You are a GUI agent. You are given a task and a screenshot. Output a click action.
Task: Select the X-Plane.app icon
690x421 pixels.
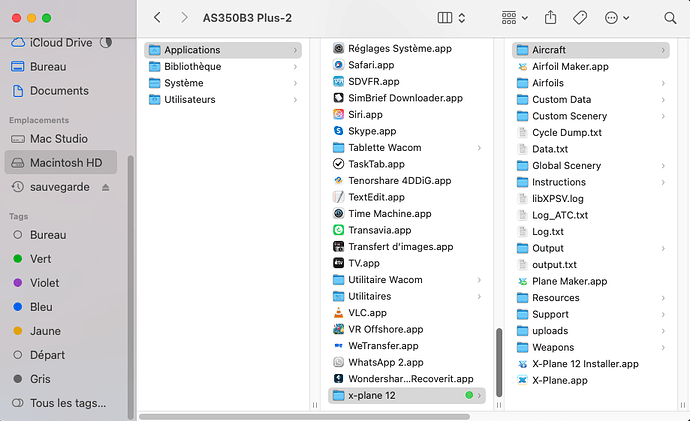click(x=523, y=380)
